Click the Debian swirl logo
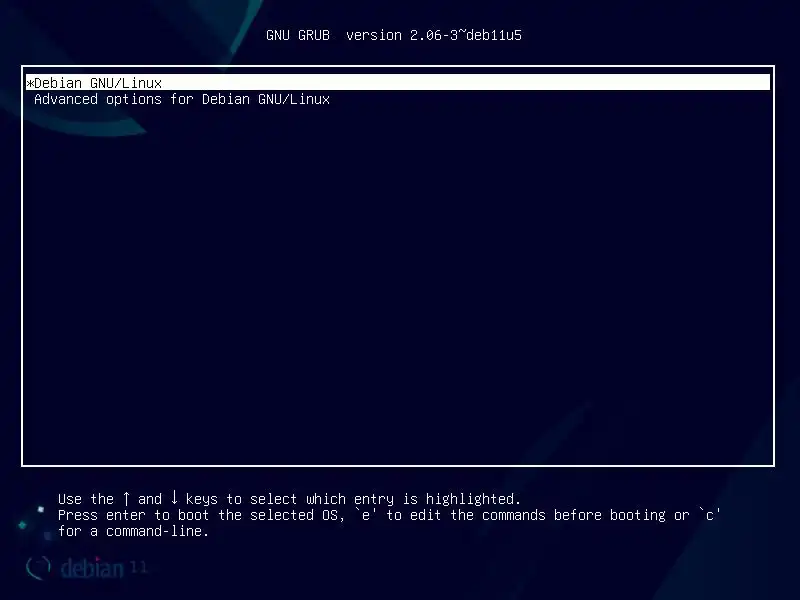The height and width of the screenshot is (600, 800). [x=39, y=567]
